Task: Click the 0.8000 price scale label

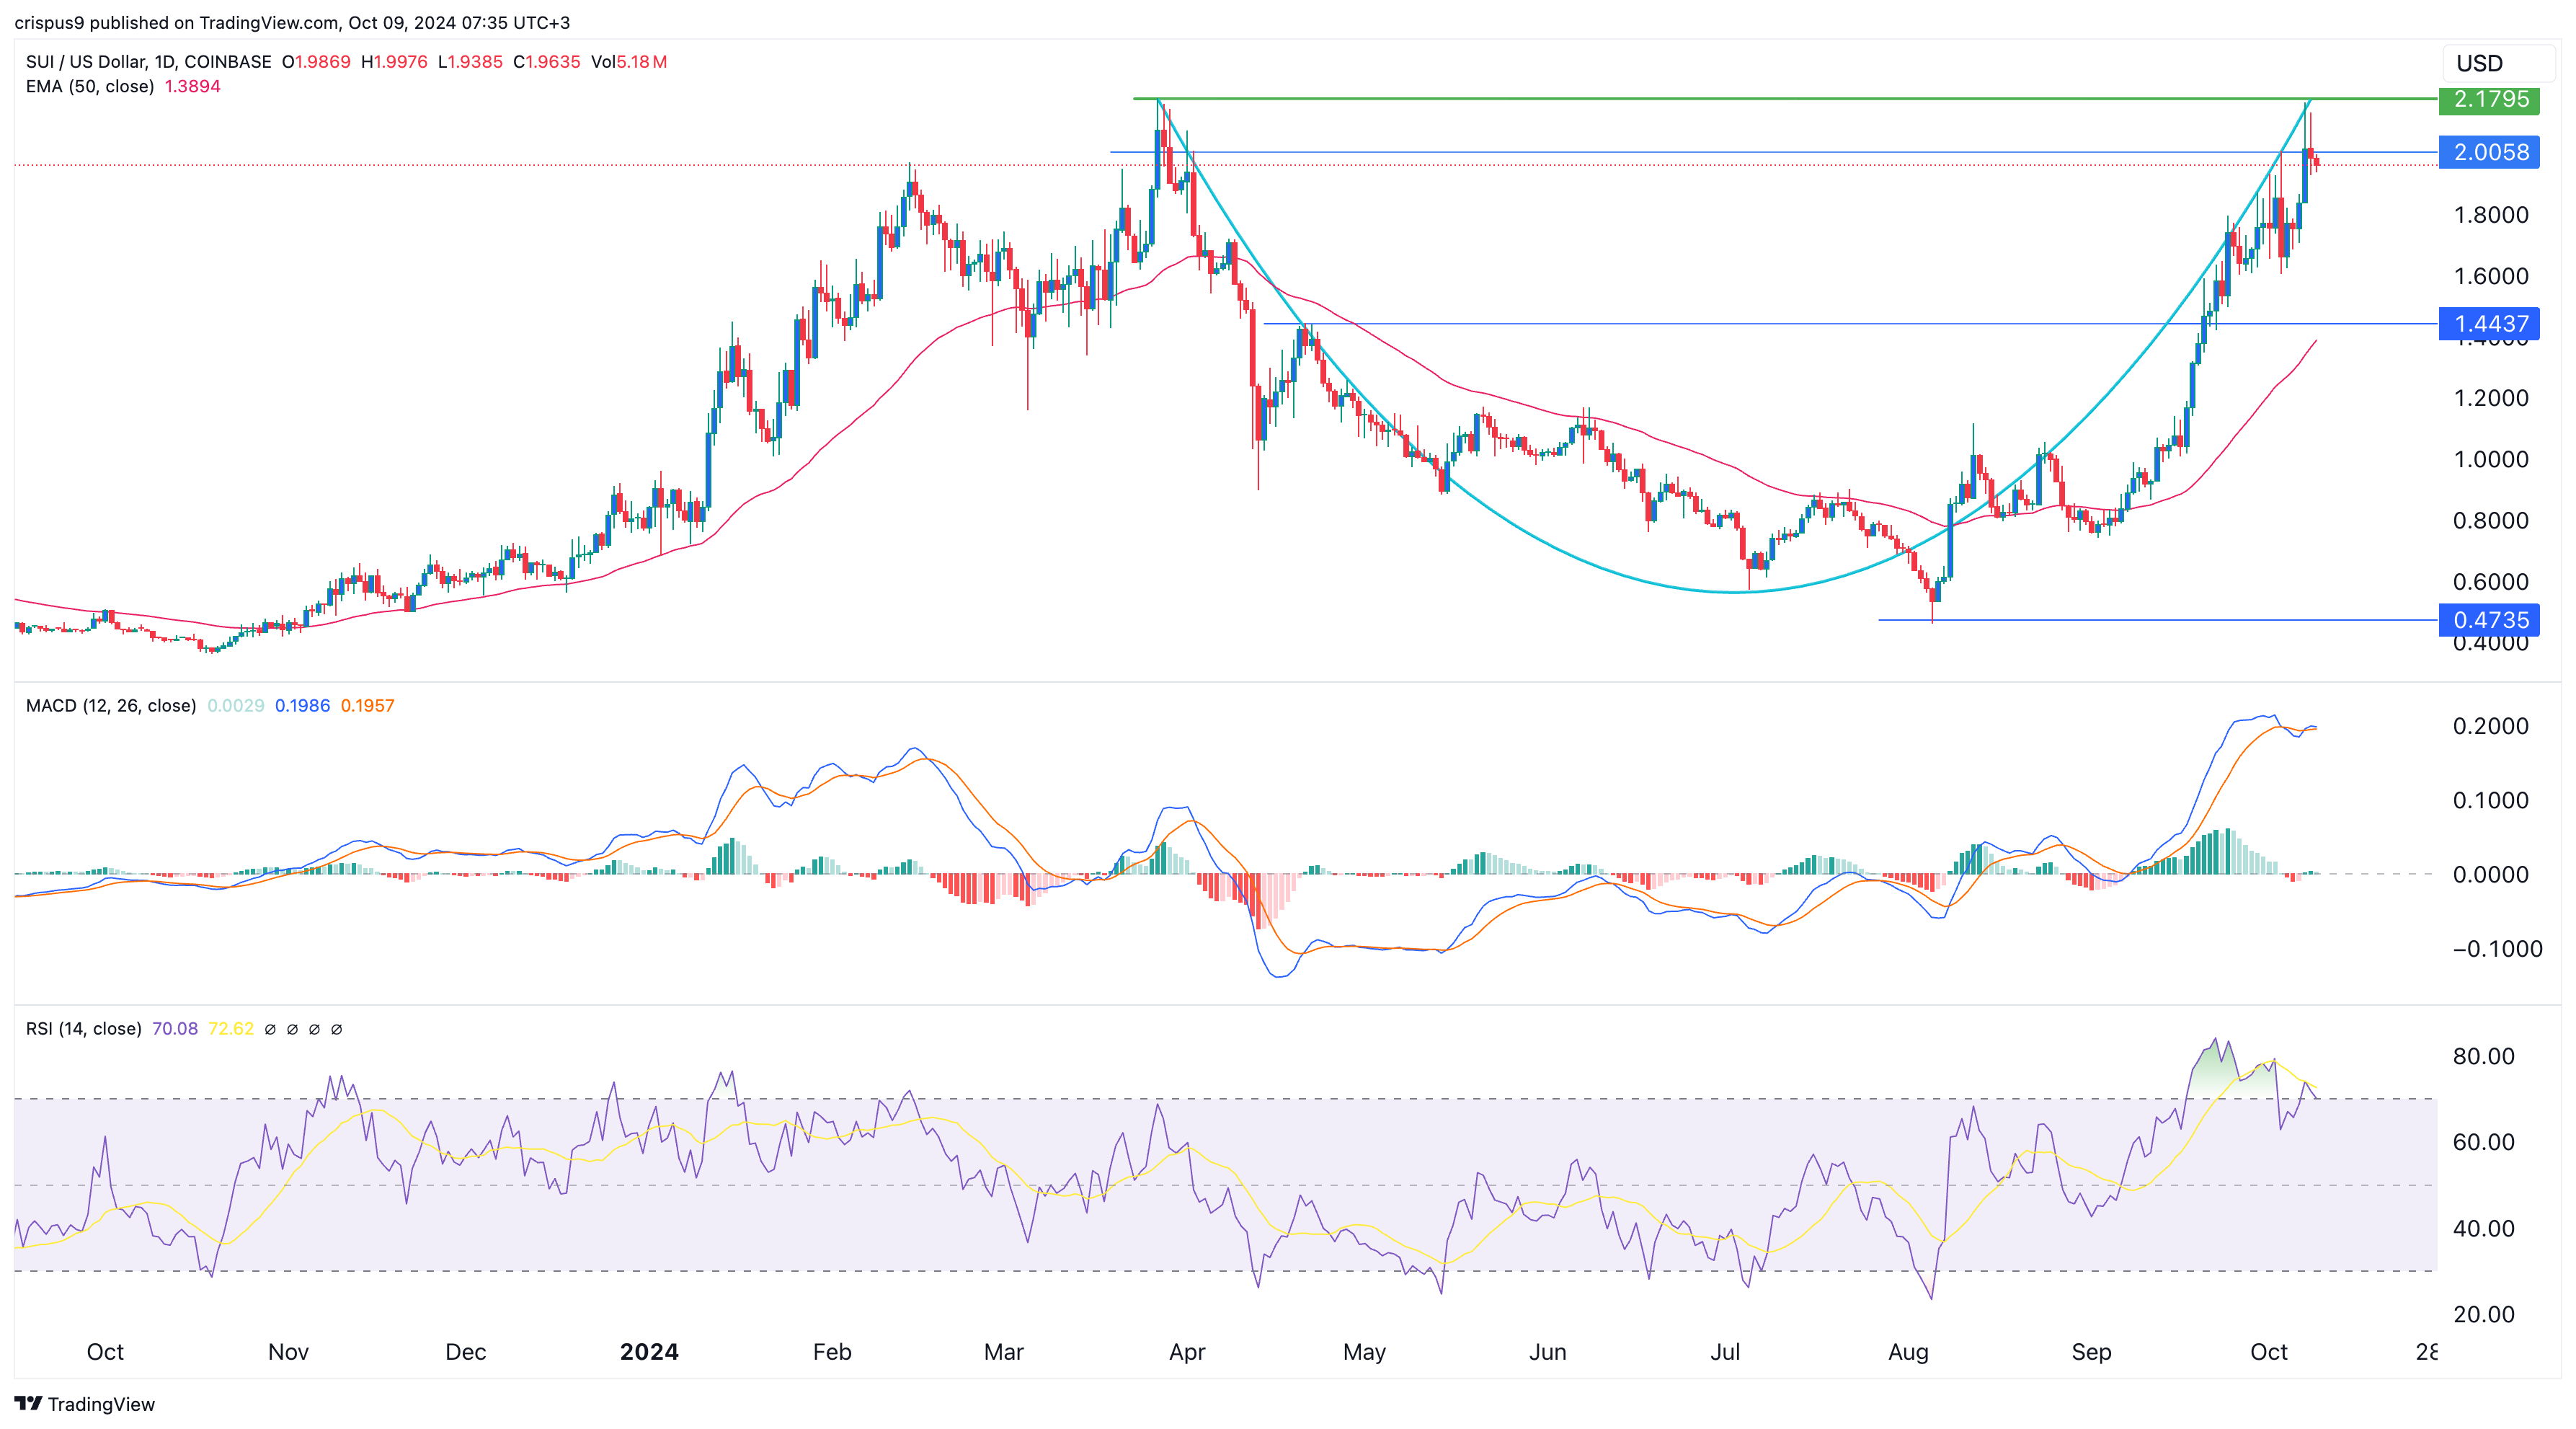Action: [x=2490, y=520]
